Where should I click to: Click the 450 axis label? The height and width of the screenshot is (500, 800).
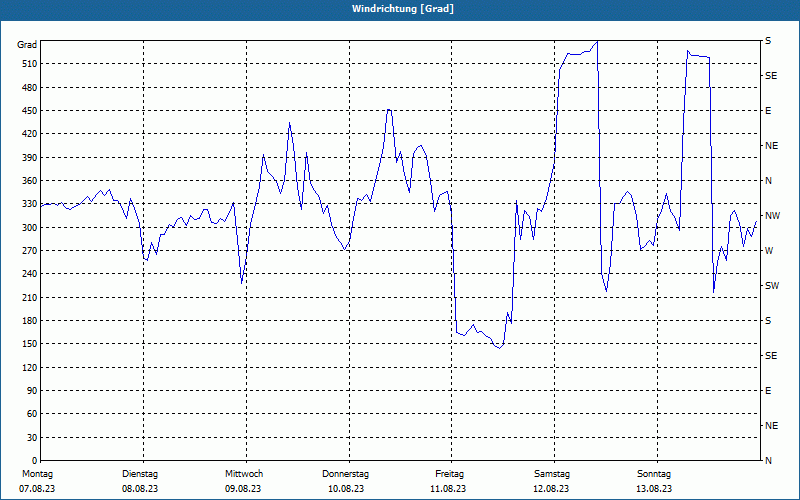(29, 111)
